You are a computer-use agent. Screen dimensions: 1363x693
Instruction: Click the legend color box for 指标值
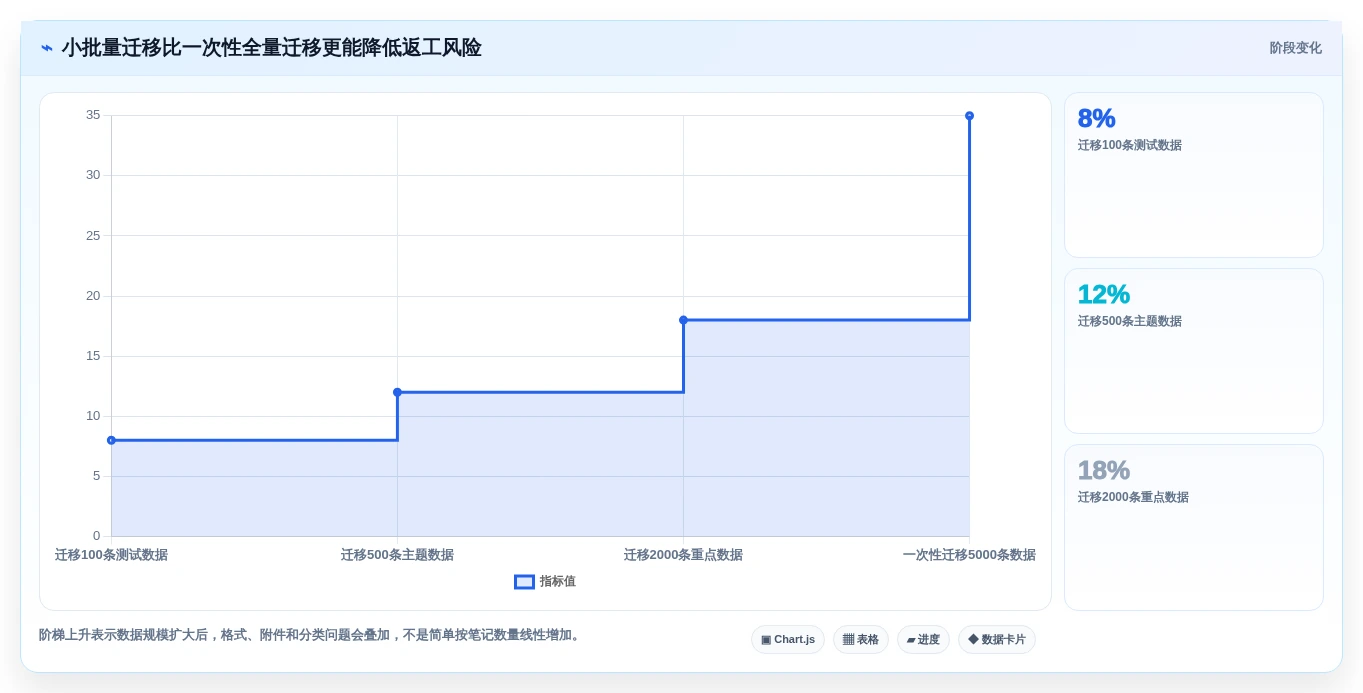[x=524, y=582]
